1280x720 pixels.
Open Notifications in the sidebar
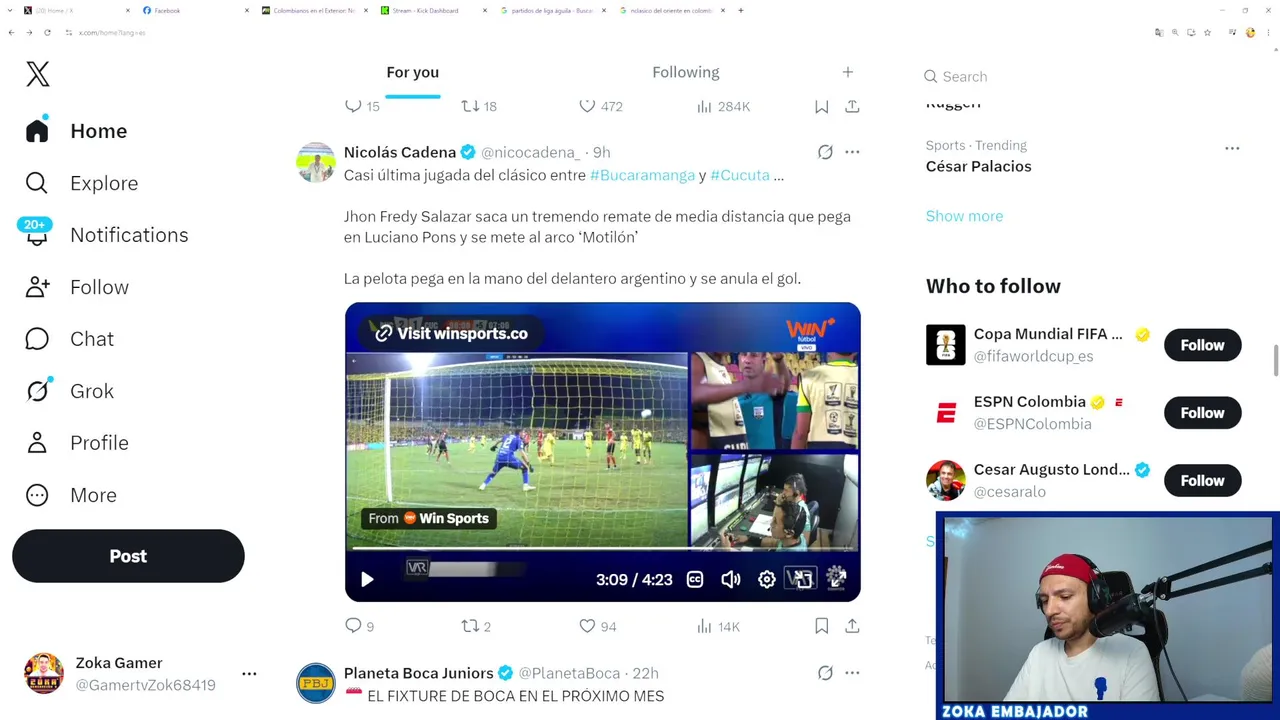[106, 235]
